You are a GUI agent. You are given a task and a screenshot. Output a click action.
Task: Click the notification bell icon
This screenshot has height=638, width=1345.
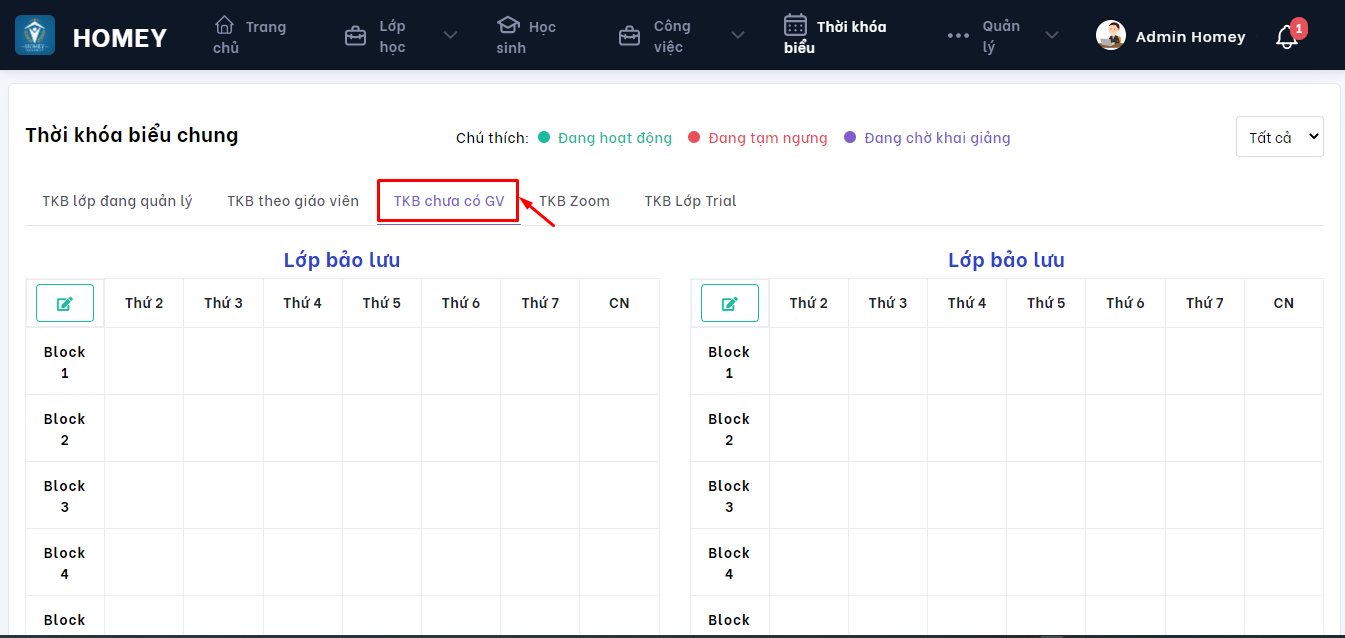coord(1286,38)
